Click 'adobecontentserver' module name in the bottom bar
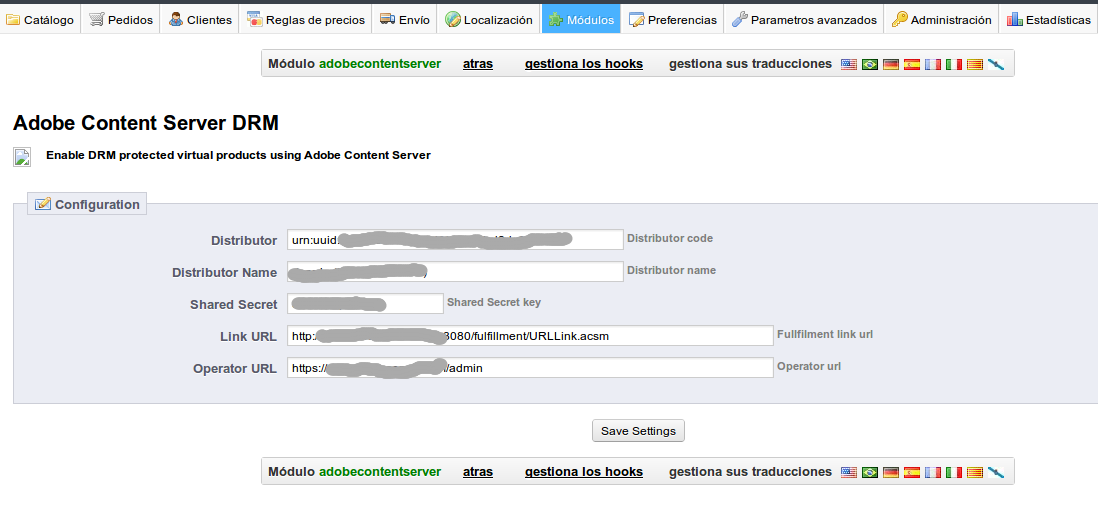 380,472
